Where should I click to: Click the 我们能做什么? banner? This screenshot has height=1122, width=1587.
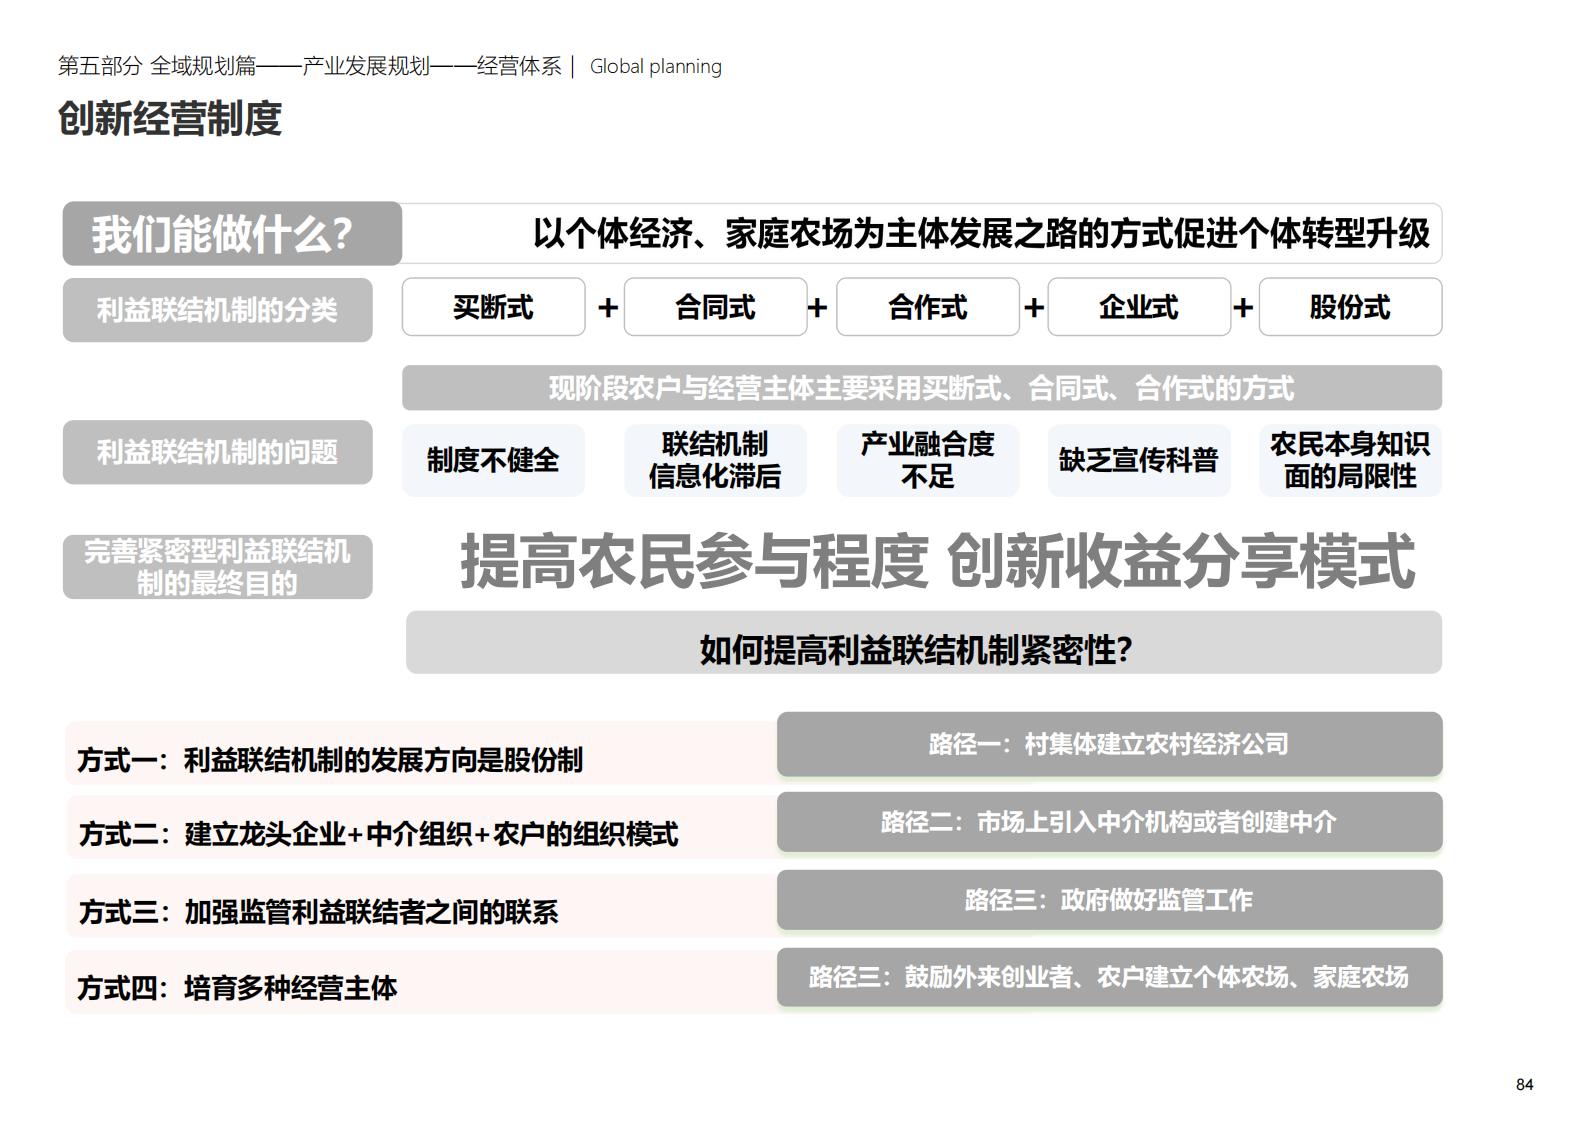pyautogui.click(x=232, y=234)
